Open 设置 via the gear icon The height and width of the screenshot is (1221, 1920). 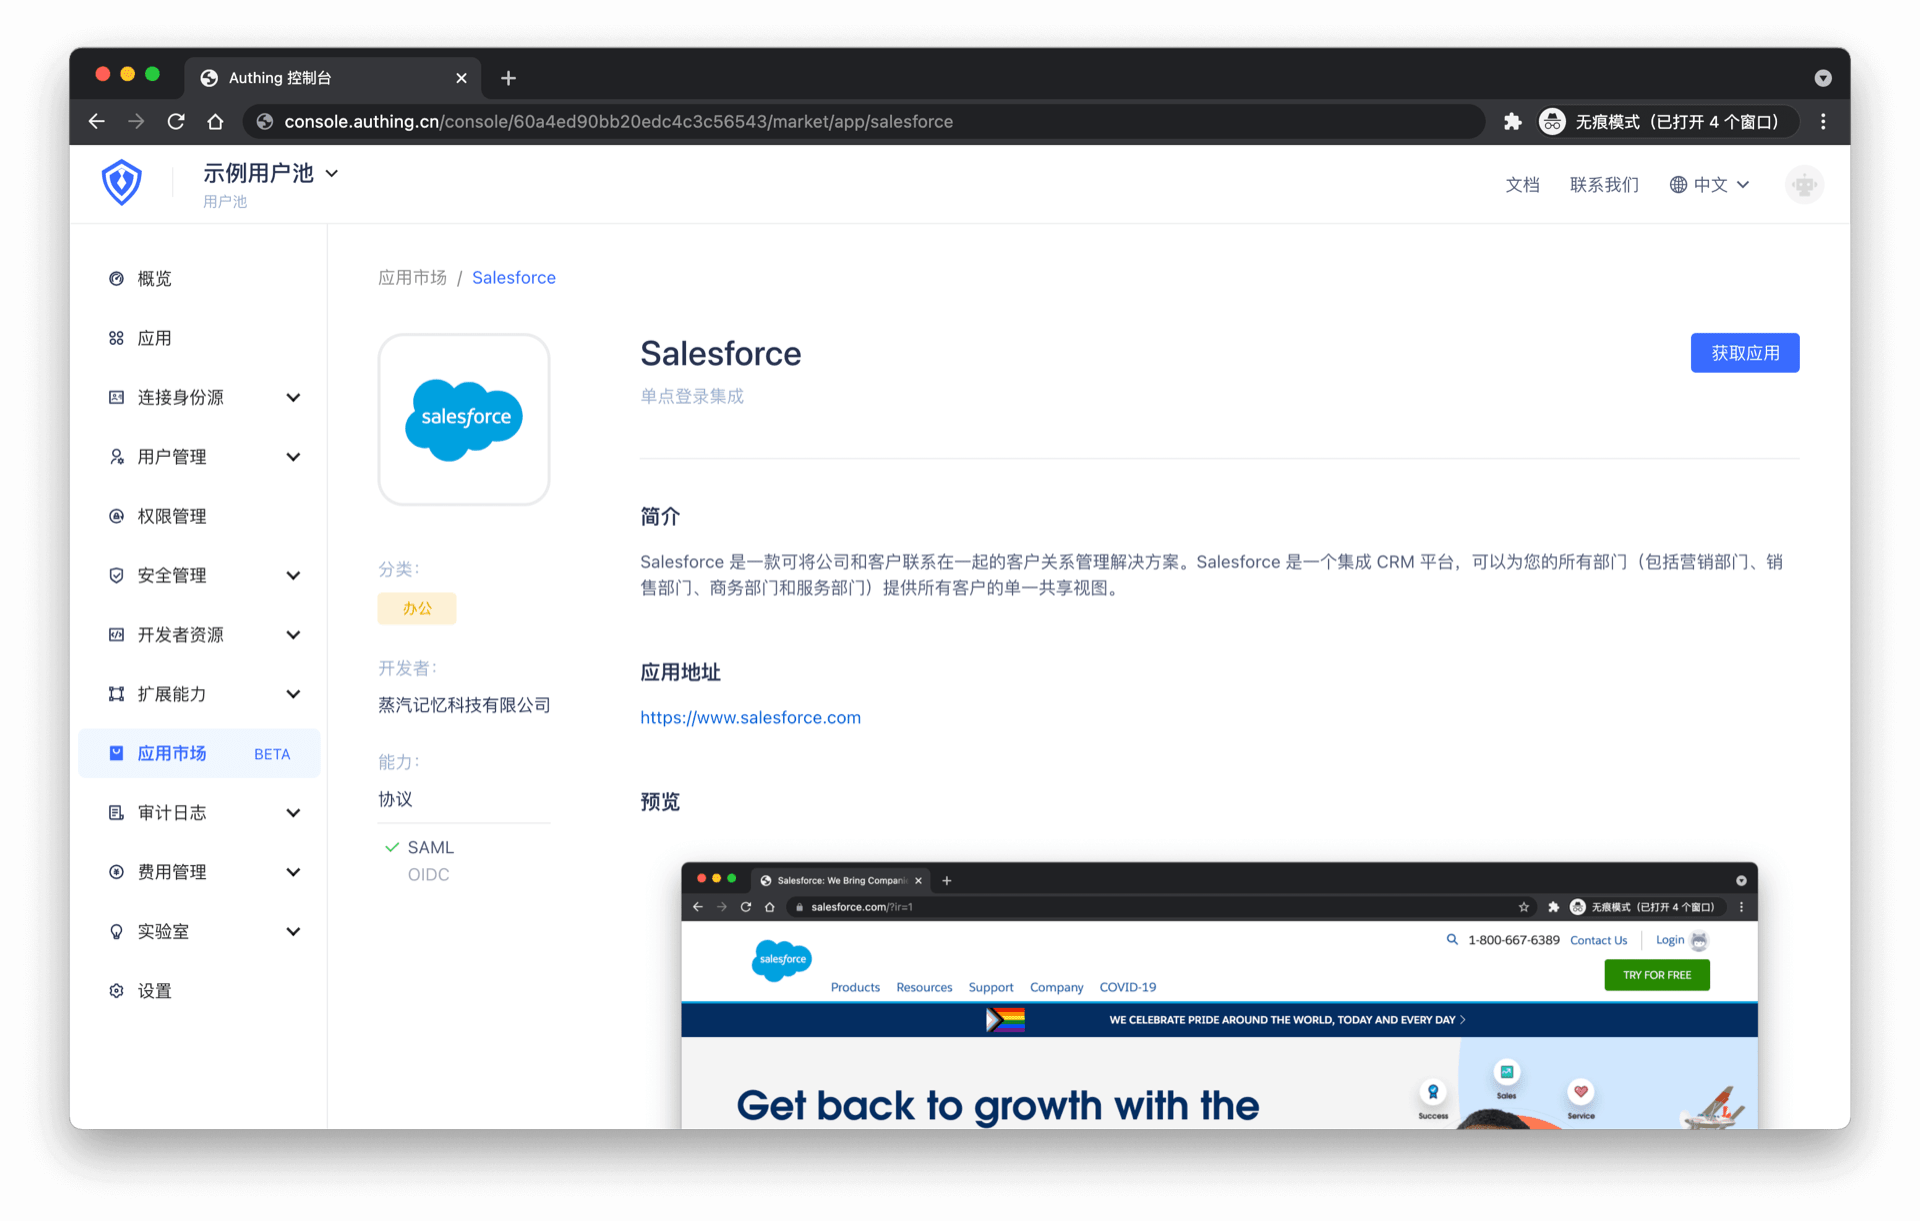116,991
